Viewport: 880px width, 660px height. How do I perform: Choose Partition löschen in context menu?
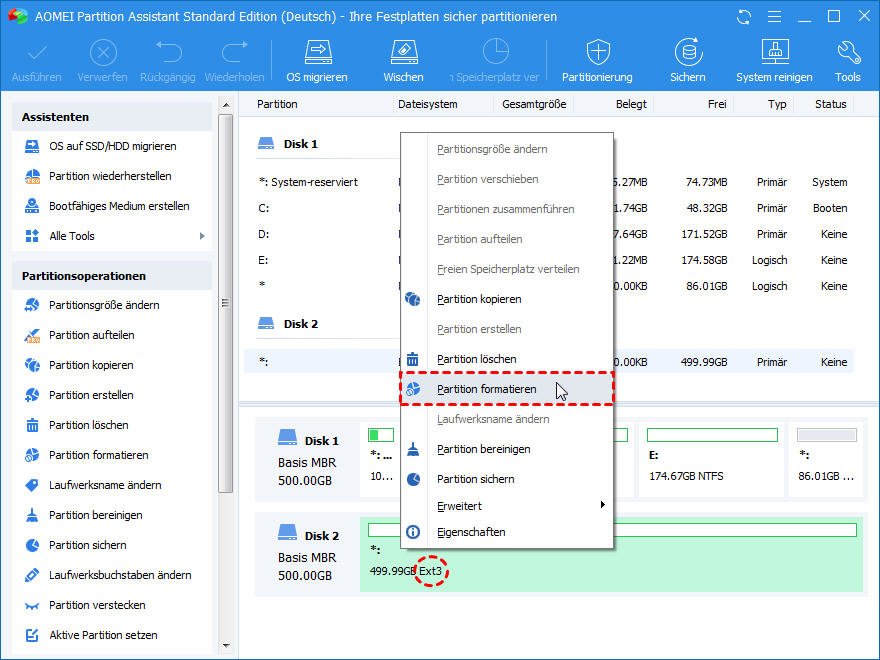[x=476, y=359]
